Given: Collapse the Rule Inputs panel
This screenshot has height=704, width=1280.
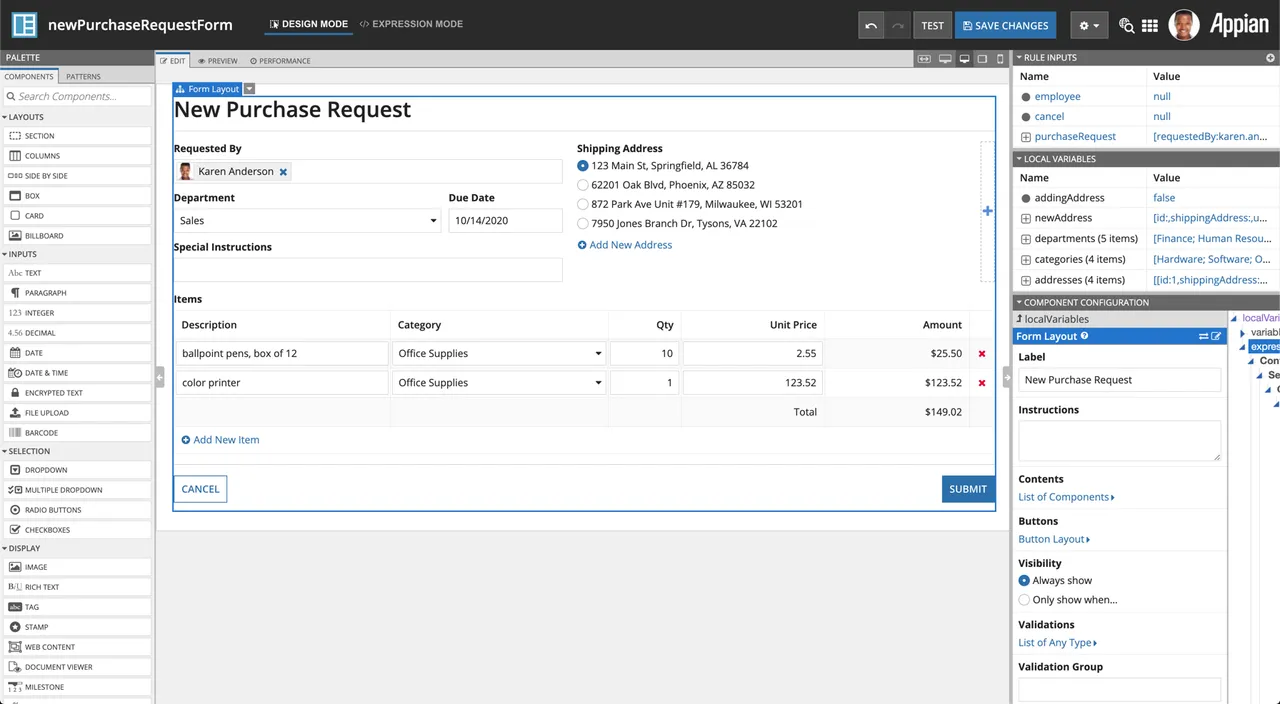Looking at the screenshot, I should point(1018,58).
